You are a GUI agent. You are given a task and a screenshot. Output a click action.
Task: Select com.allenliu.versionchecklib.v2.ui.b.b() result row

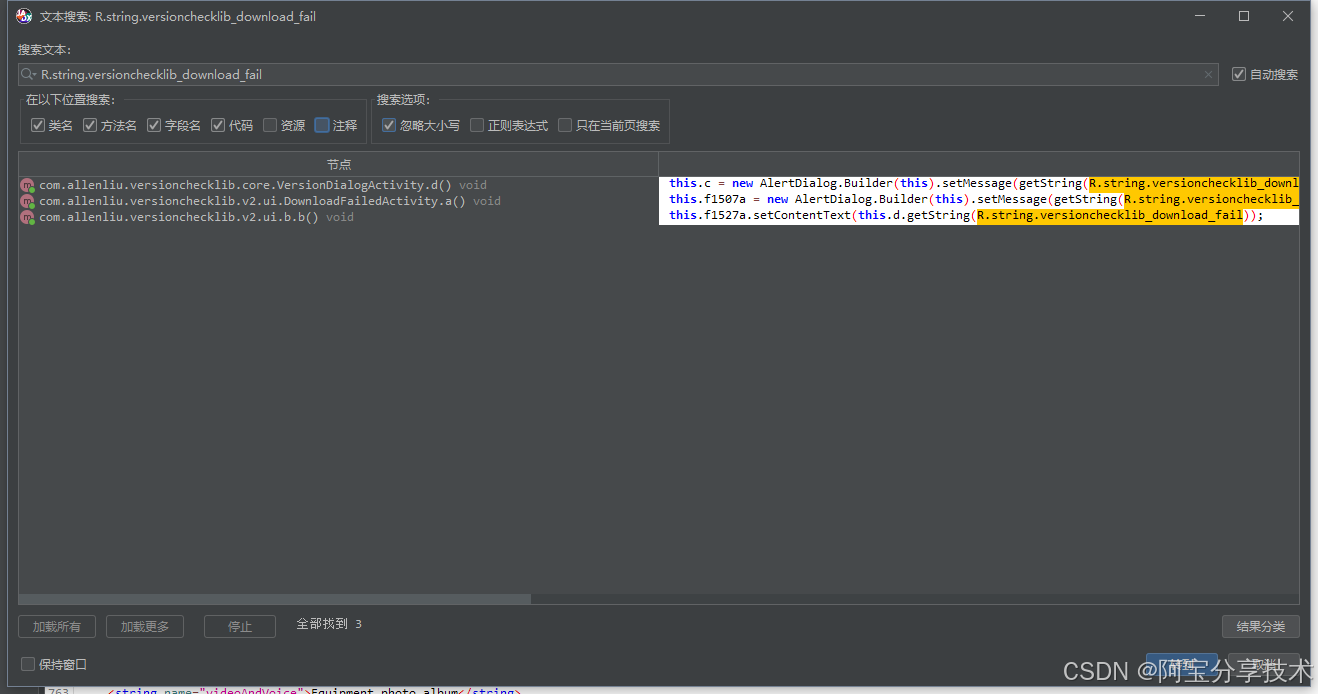tap(339, 217)
